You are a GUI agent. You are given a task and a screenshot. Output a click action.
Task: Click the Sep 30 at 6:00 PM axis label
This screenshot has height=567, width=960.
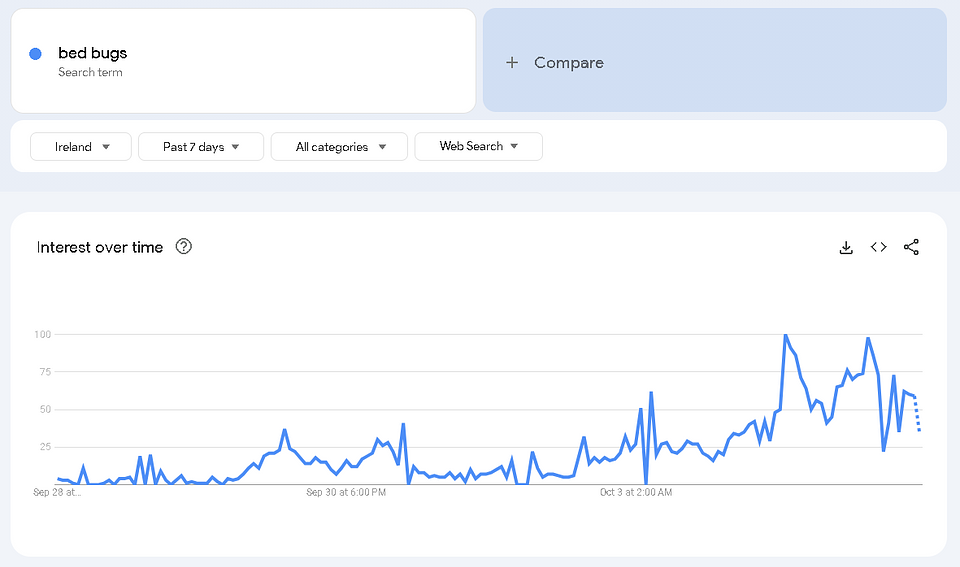pyautogui.click(x=347, y=492)
